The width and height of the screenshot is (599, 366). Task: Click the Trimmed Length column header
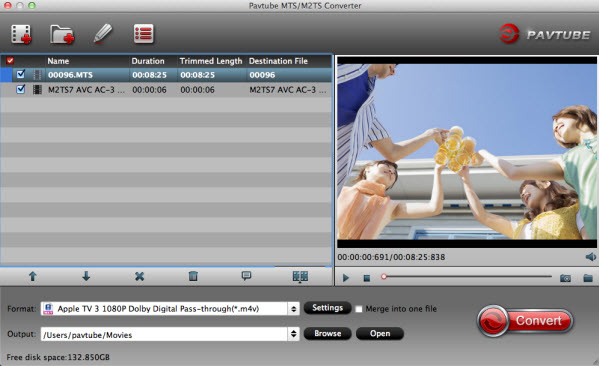(211, 61)
